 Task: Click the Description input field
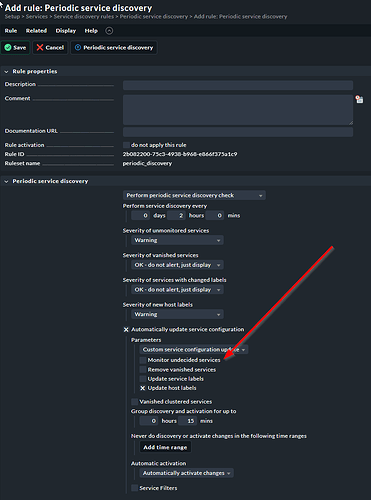pyautogui.click(x=238, y=85)
